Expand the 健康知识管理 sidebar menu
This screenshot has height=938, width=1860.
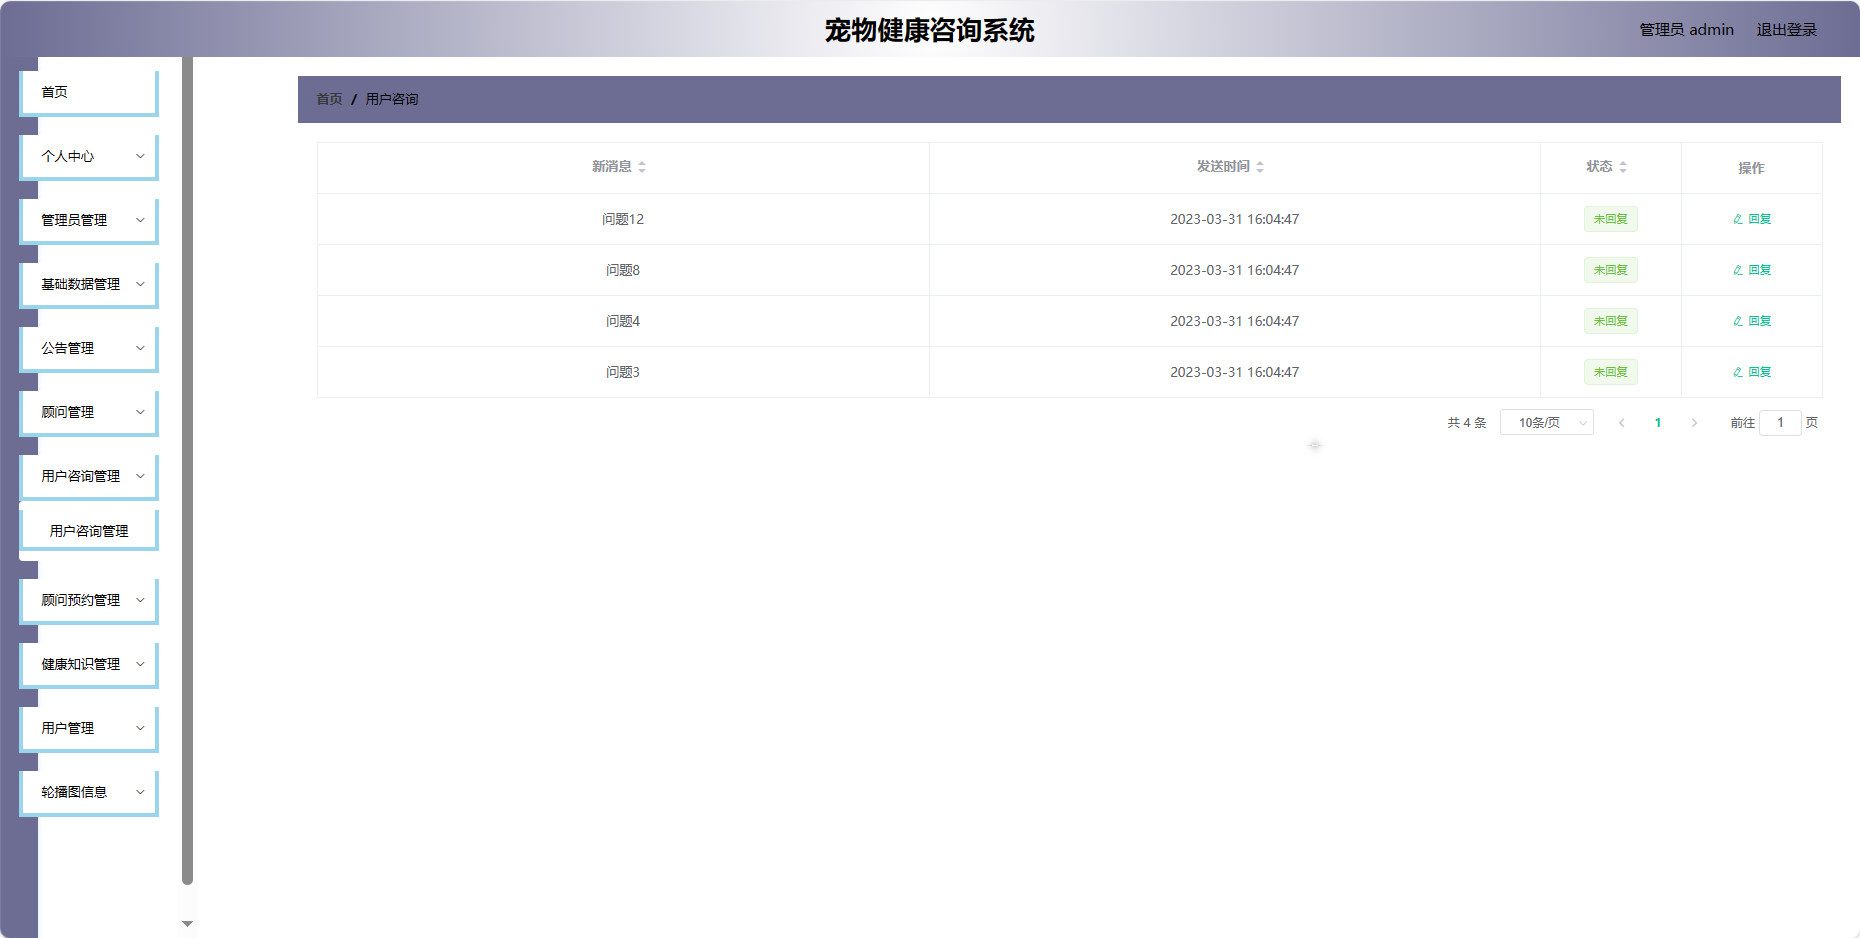[89, 664]
